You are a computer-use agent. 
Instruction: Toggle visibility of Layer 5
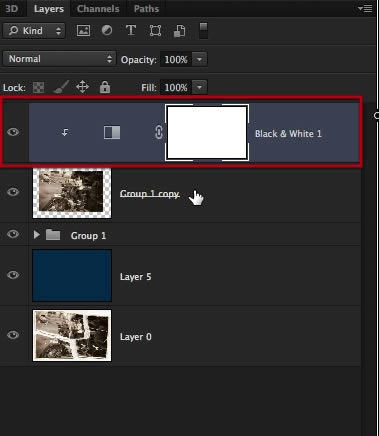pyautogui.click(x=13, y=275)
